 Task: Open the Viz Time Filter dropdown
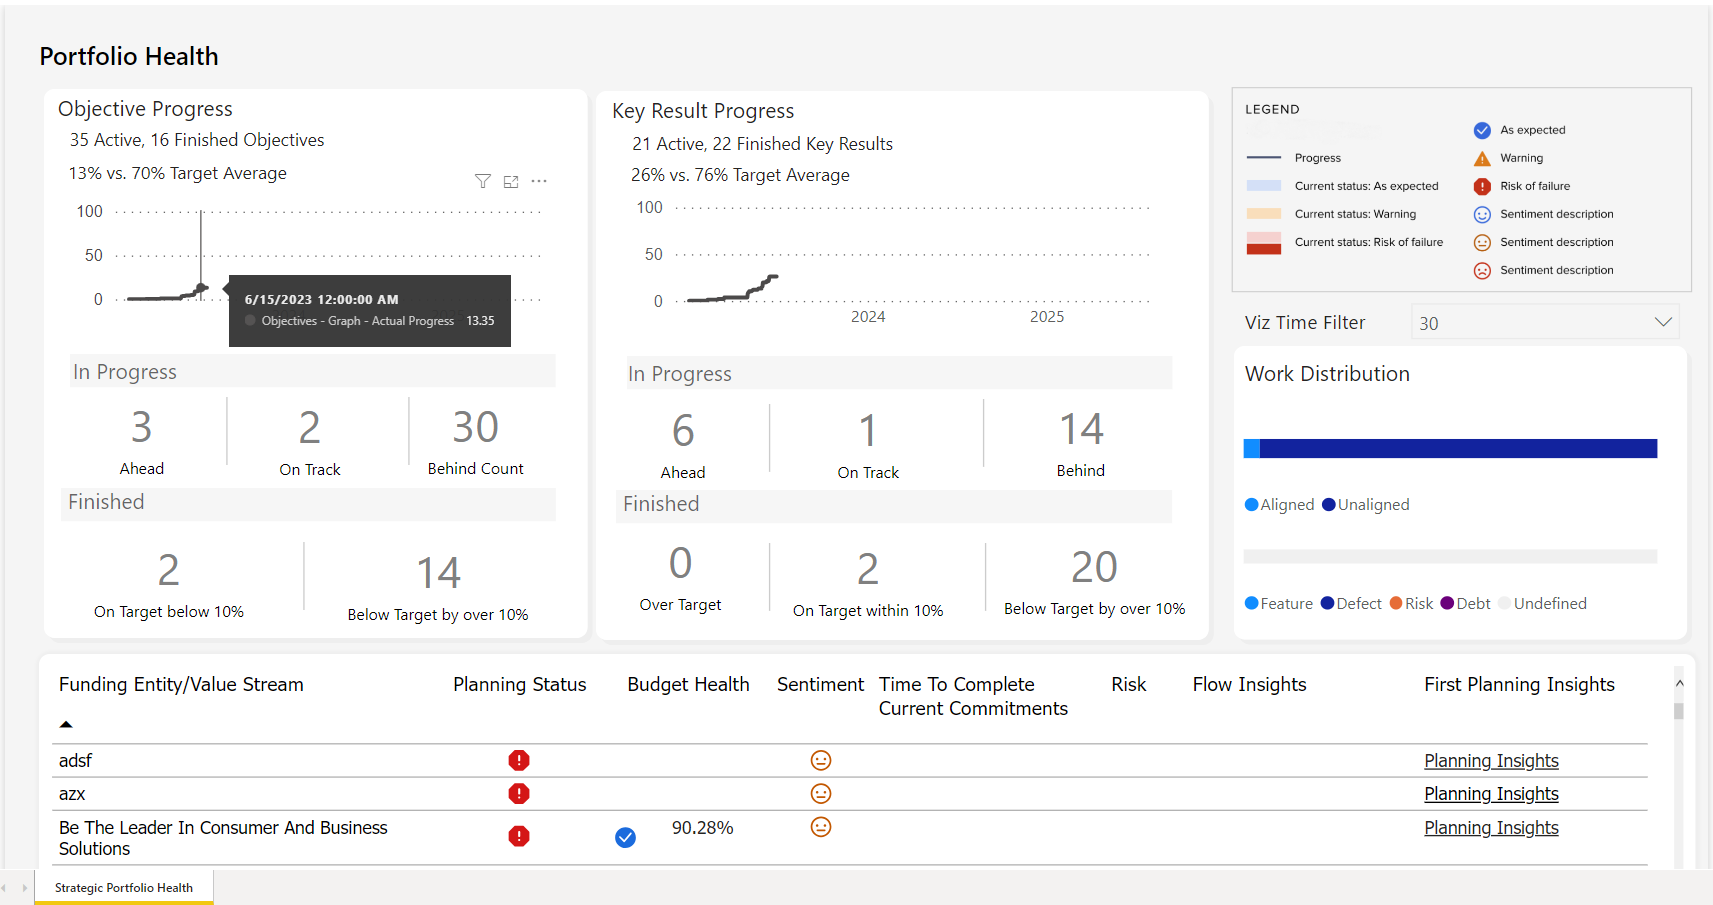(1543, 322)
